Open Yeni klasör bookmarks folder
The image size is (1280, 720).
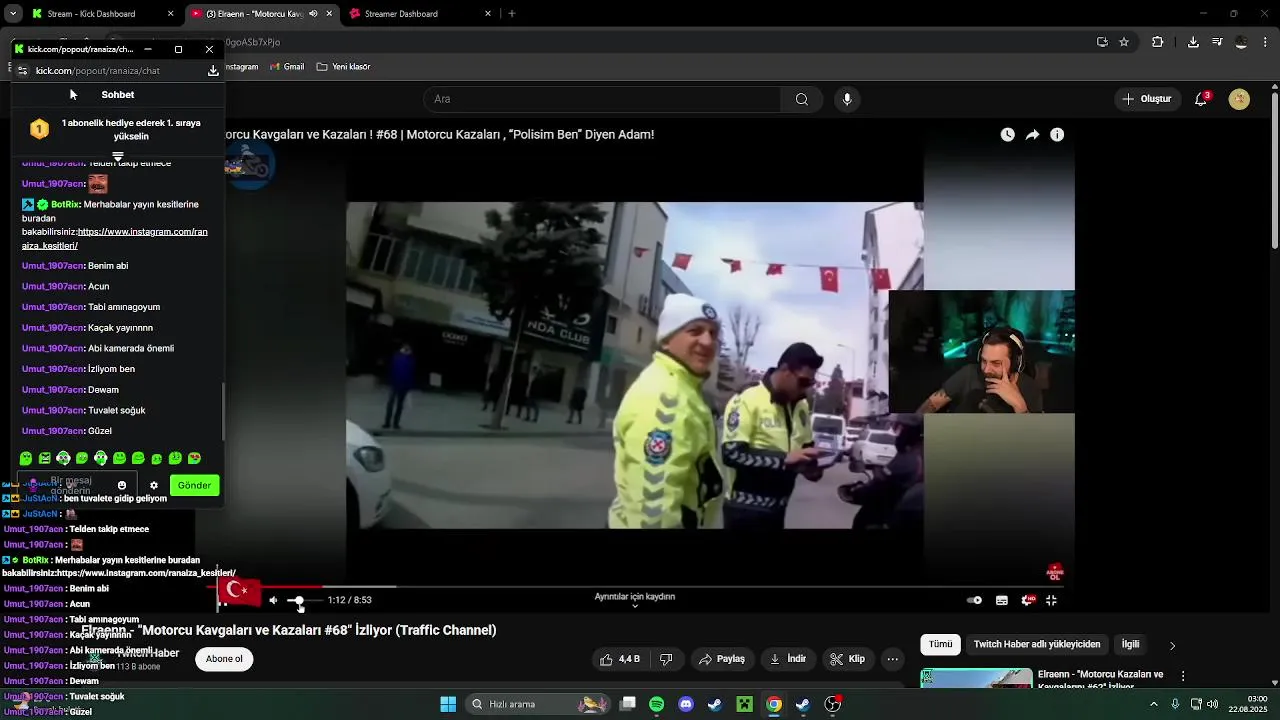point(344,67)
